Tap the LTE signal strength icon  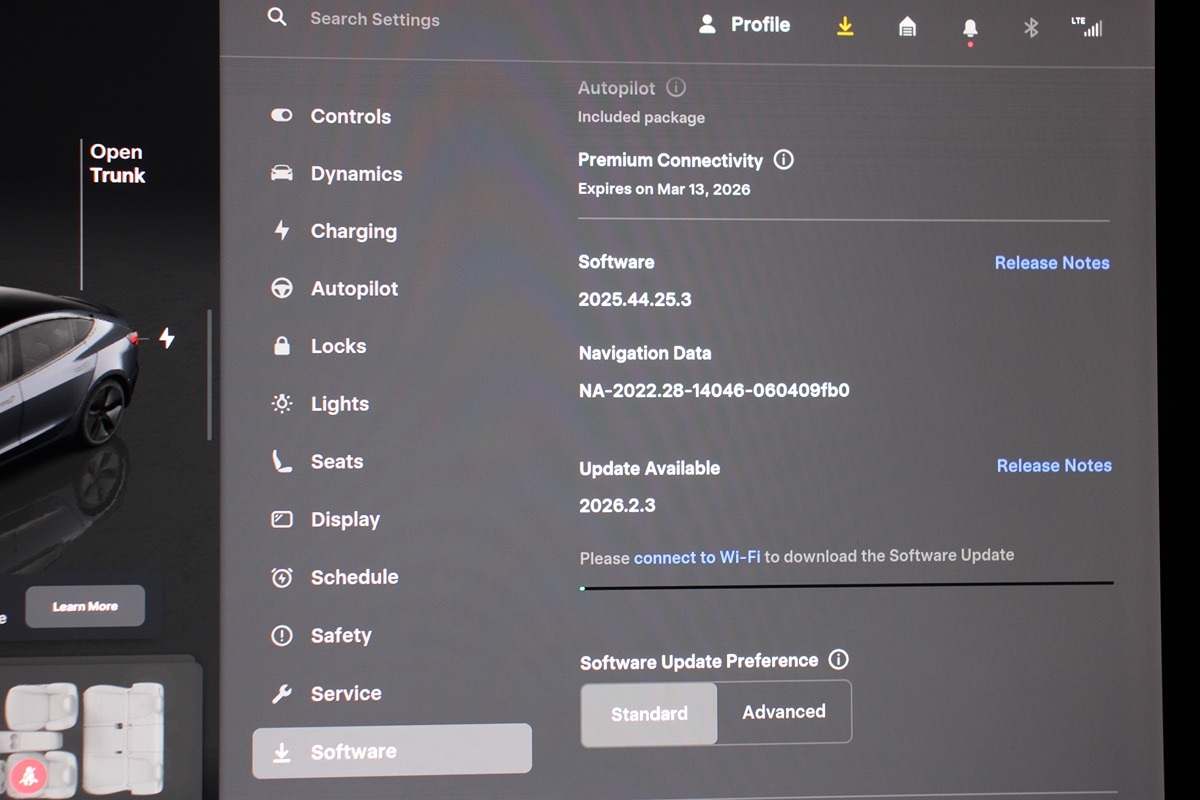1087,26
